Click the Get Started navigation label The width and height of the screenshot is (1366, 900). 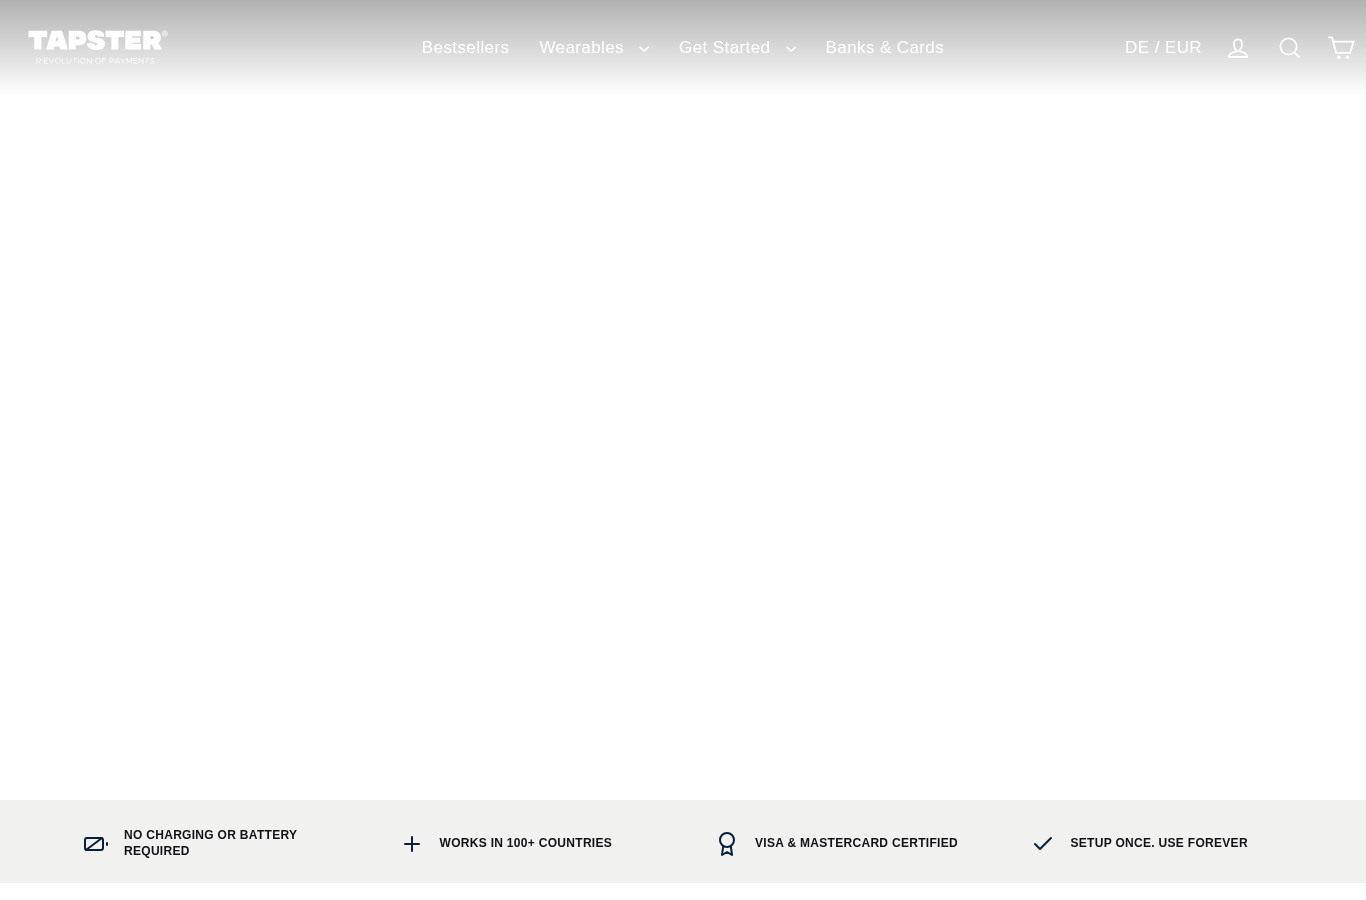click(x=724, y=47)
